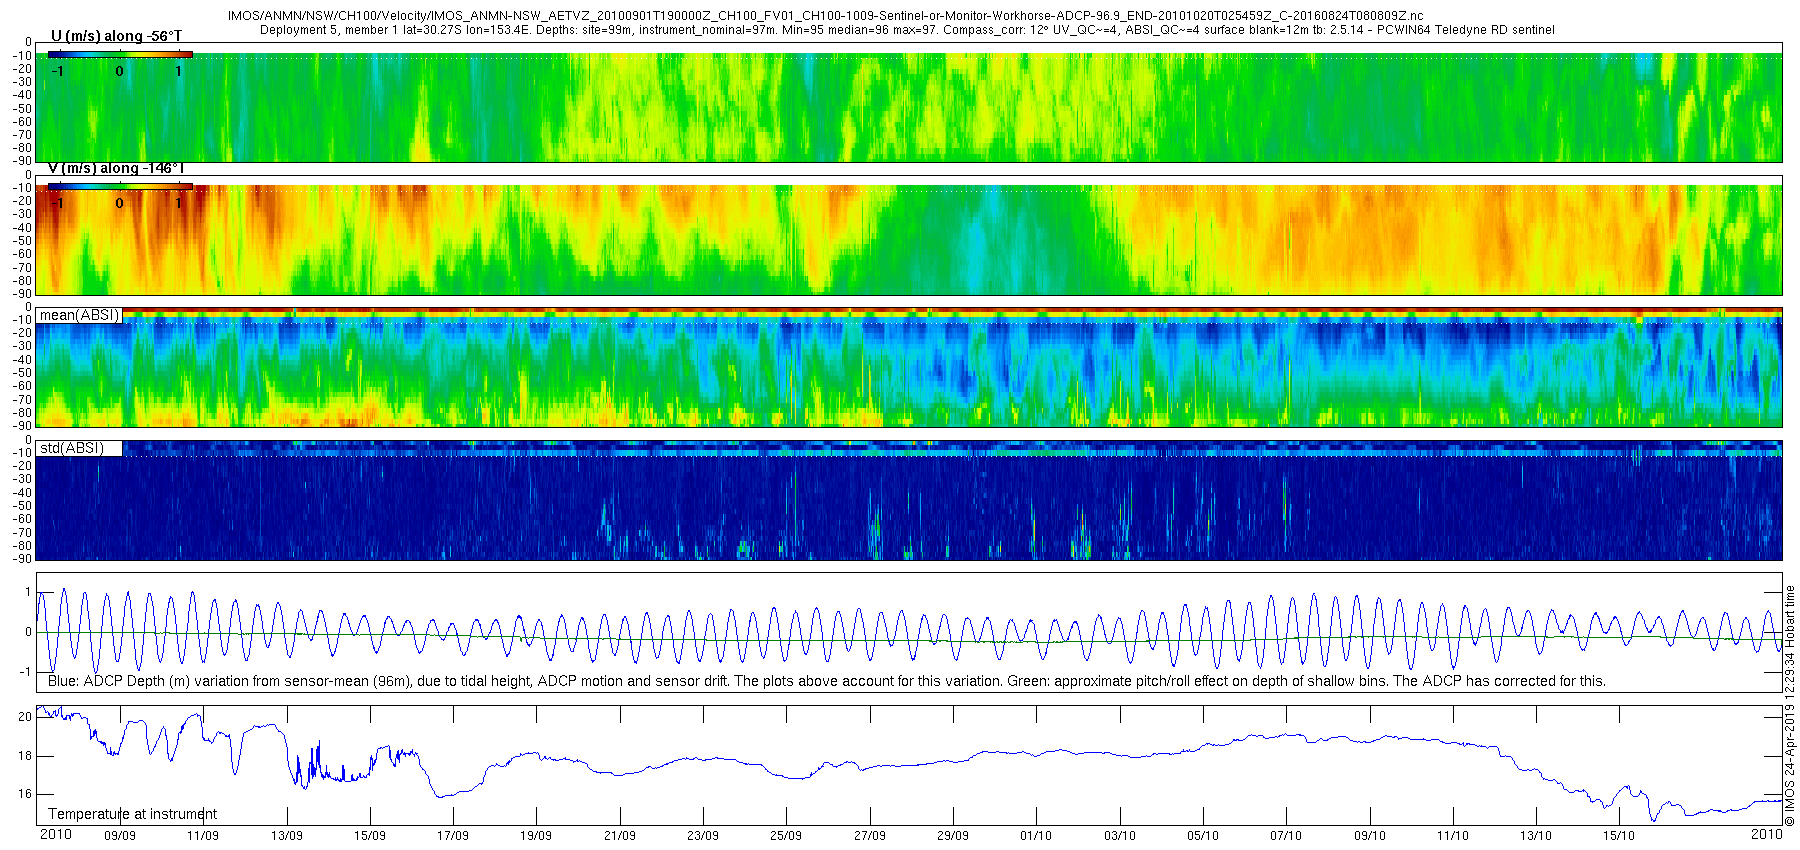Click the '15/09' date tick label
Viewport: 1800px width, 850px height.
(x=369, y=835)
